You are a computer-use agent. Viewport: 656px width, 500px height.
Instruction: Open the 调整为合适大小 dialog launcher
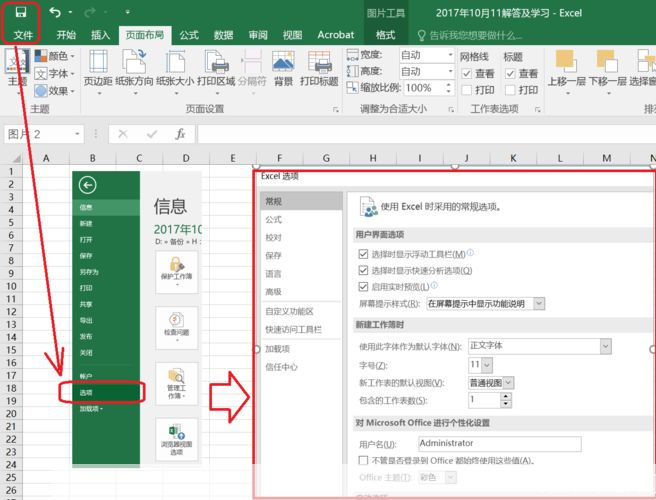tap(451, 110)
